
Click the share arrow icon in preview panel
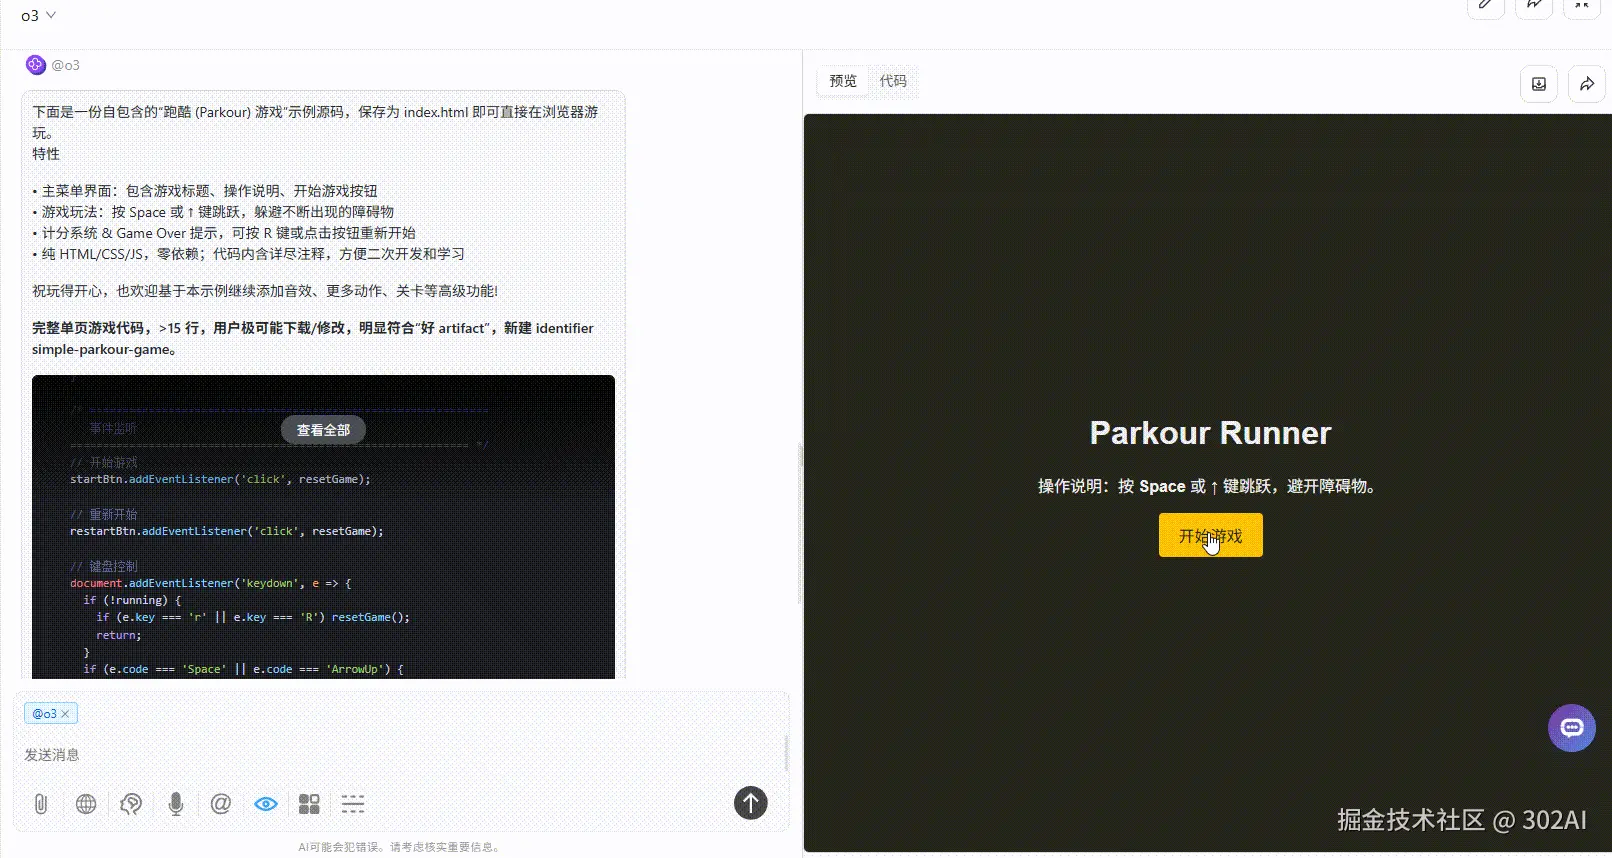tap(1587, 84)
